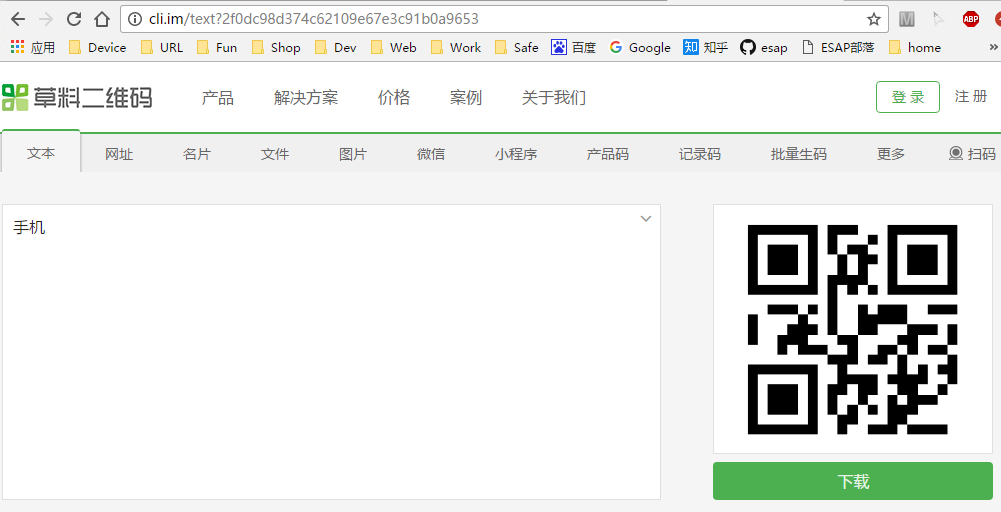Screen dimensions: 1001x512
Task: Open the Device bookmark folder
Action: [x=97, y=47]
